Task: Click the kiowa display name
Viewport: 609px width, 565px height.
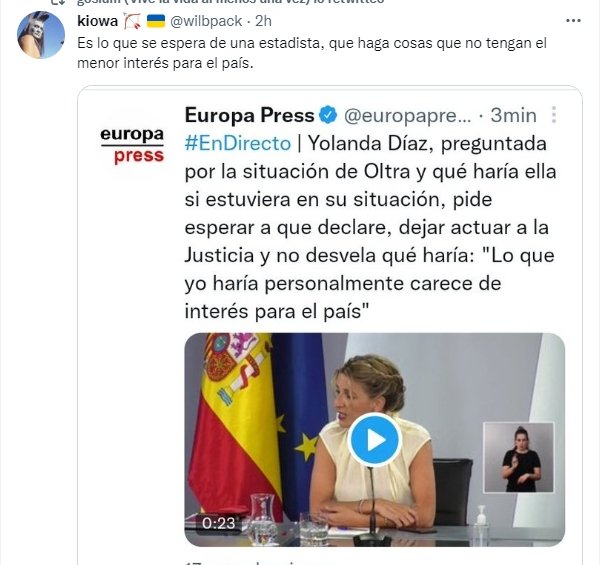Action: (x=97, y=21)
